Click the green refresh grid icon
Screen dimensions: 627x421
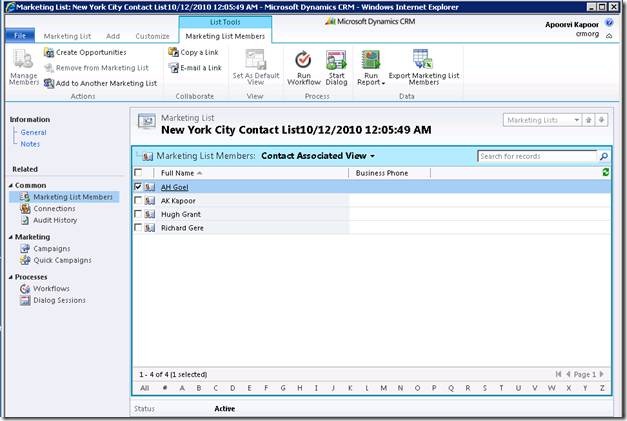[x=606, y=173]
